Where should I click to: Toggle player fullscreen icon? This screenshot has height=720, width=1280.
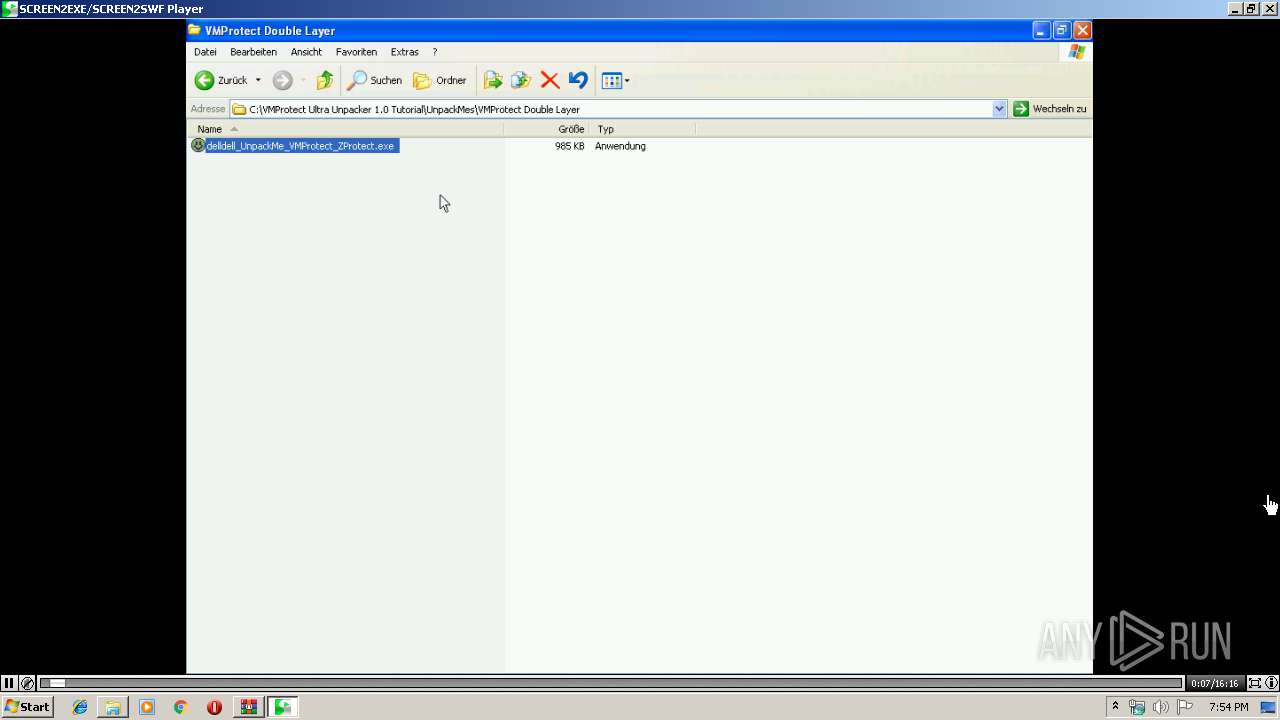(x=1254, y=683)
